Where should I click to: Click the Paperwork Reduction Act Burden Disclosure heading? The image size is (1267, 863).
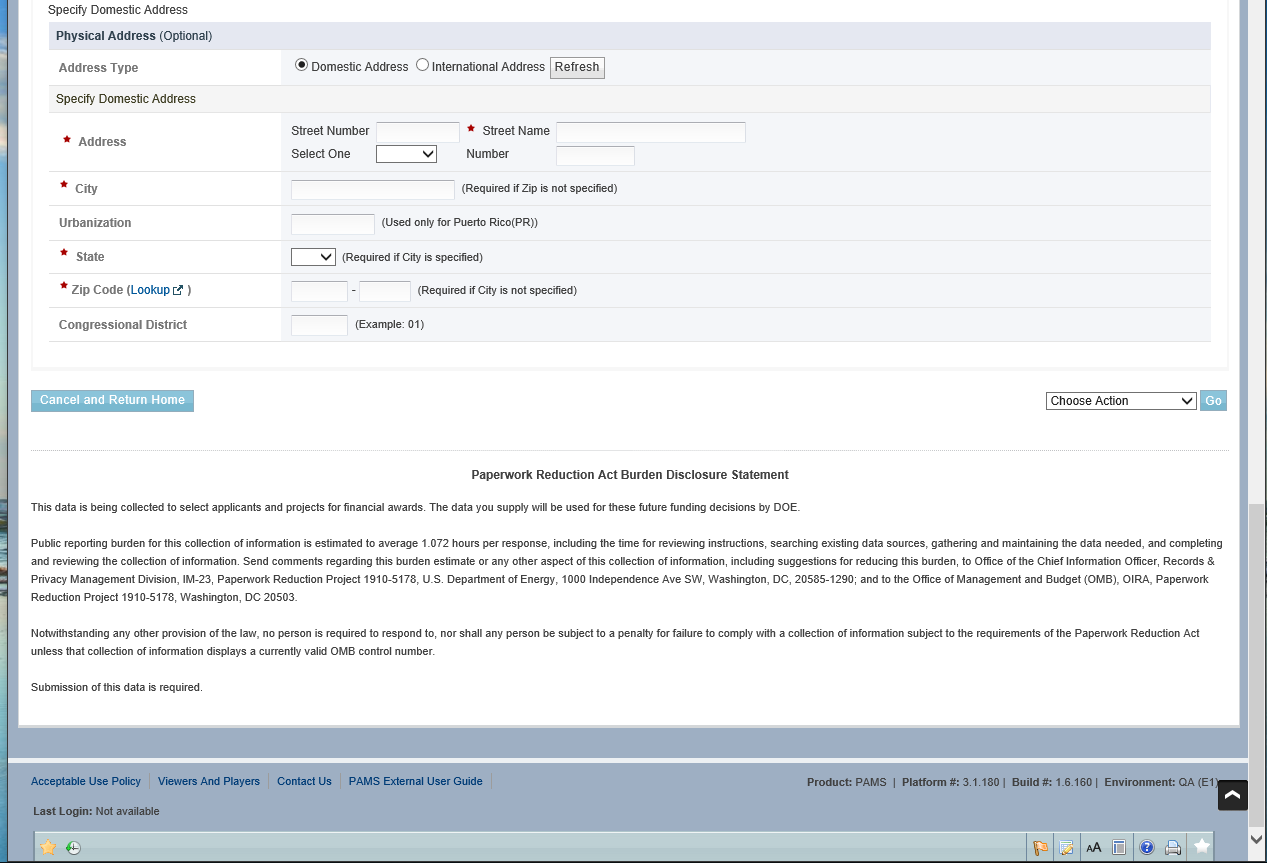point(630,475)
